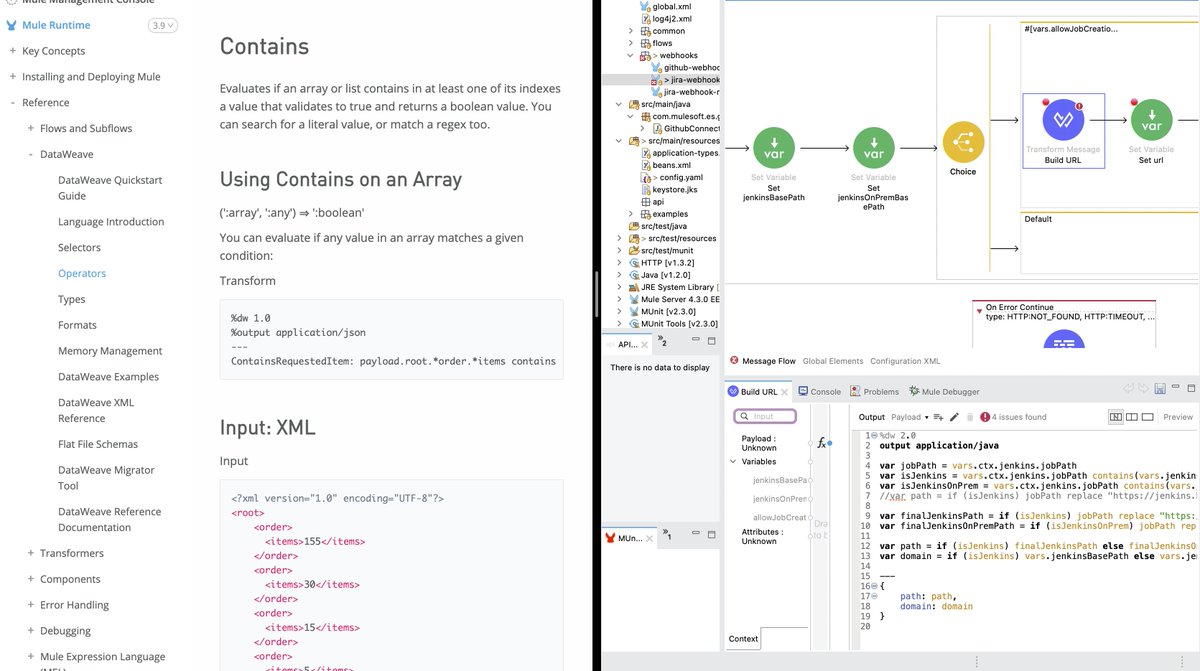Collapse the Reference section in sidebar

[x=13, y=103]
